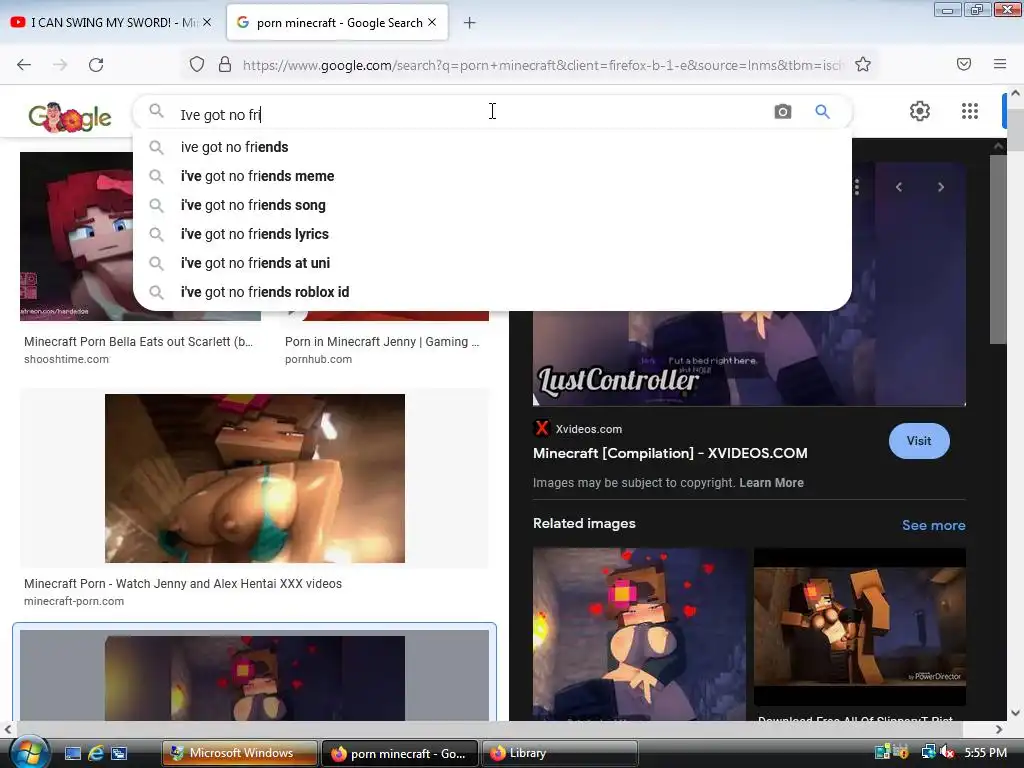
Task: Open the tracking protection shield icon
Action: 197,65
